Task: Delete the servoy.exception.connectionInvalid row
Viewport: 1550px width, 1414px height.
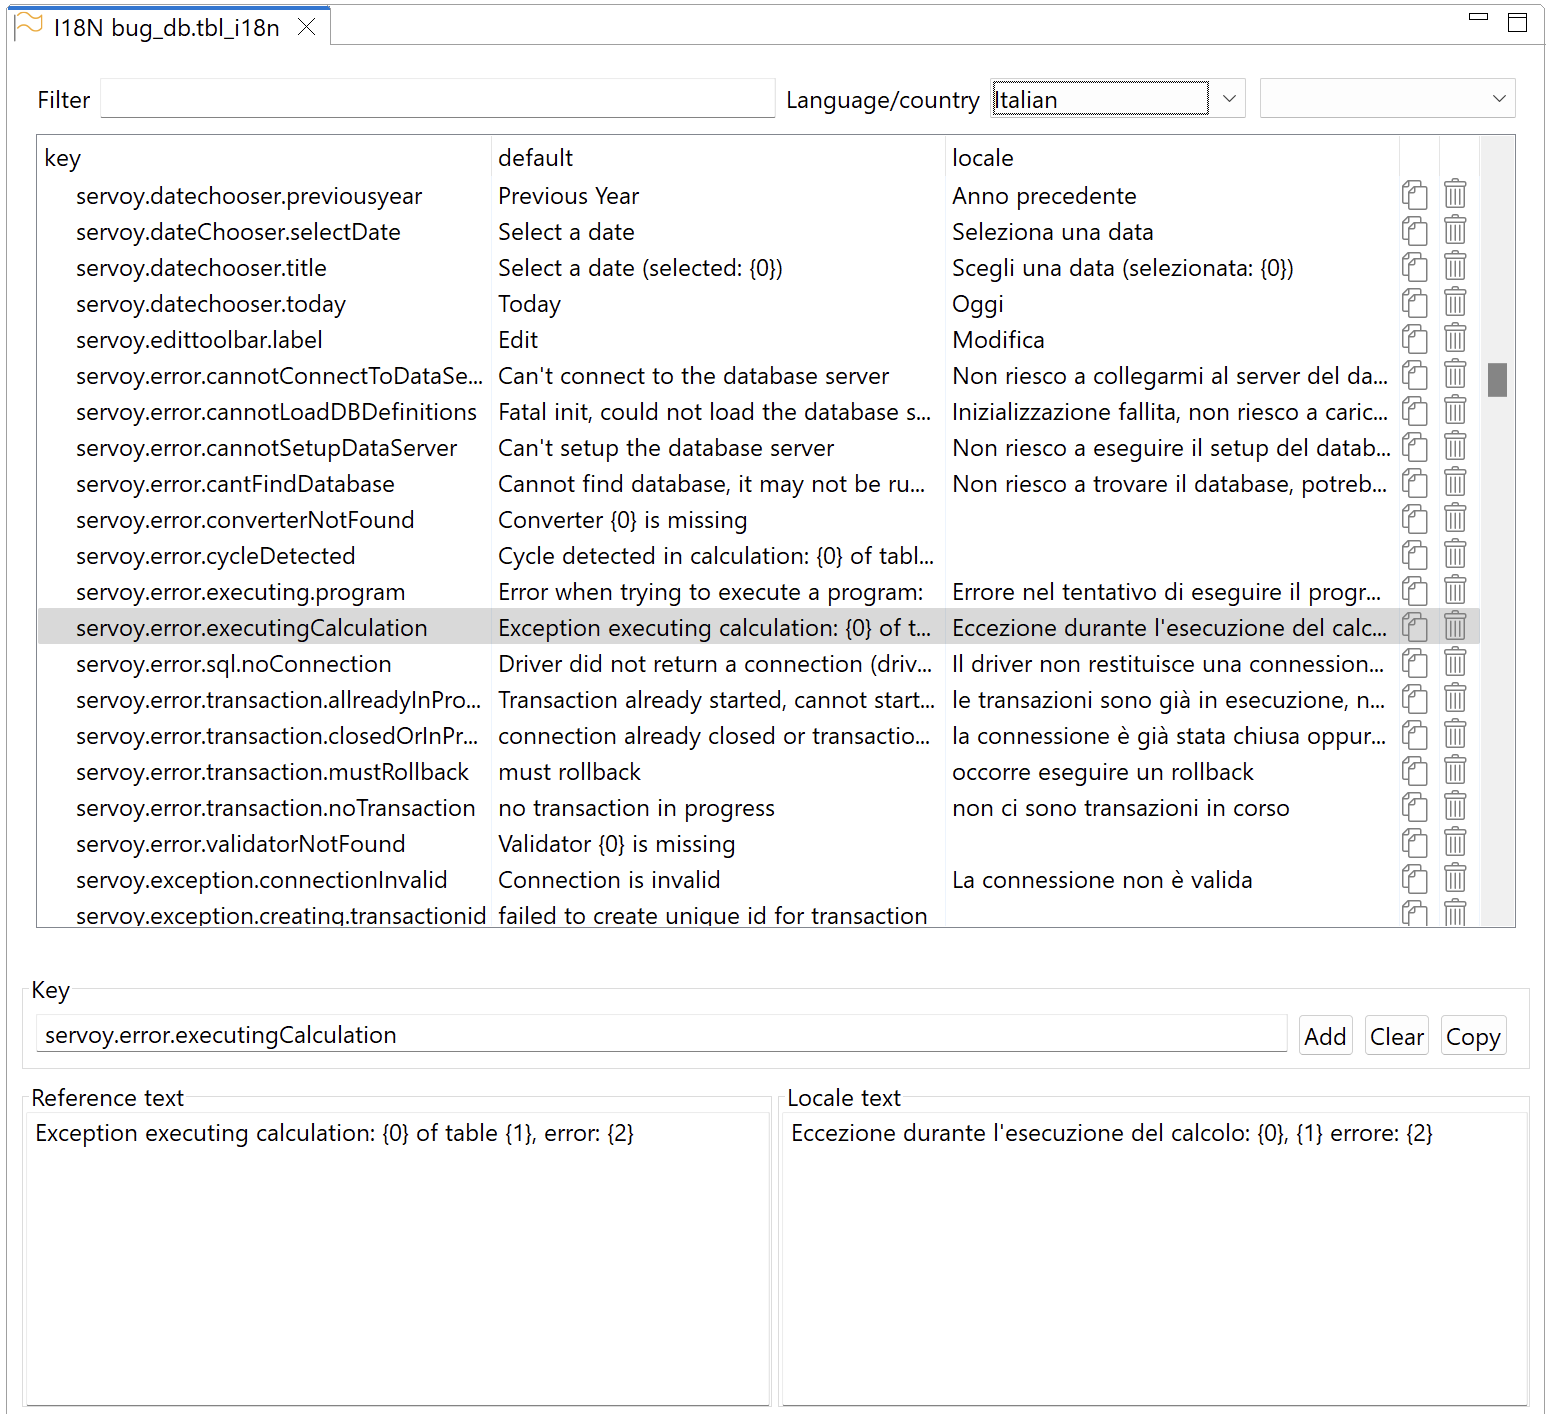Action: tap(1455, 879)
